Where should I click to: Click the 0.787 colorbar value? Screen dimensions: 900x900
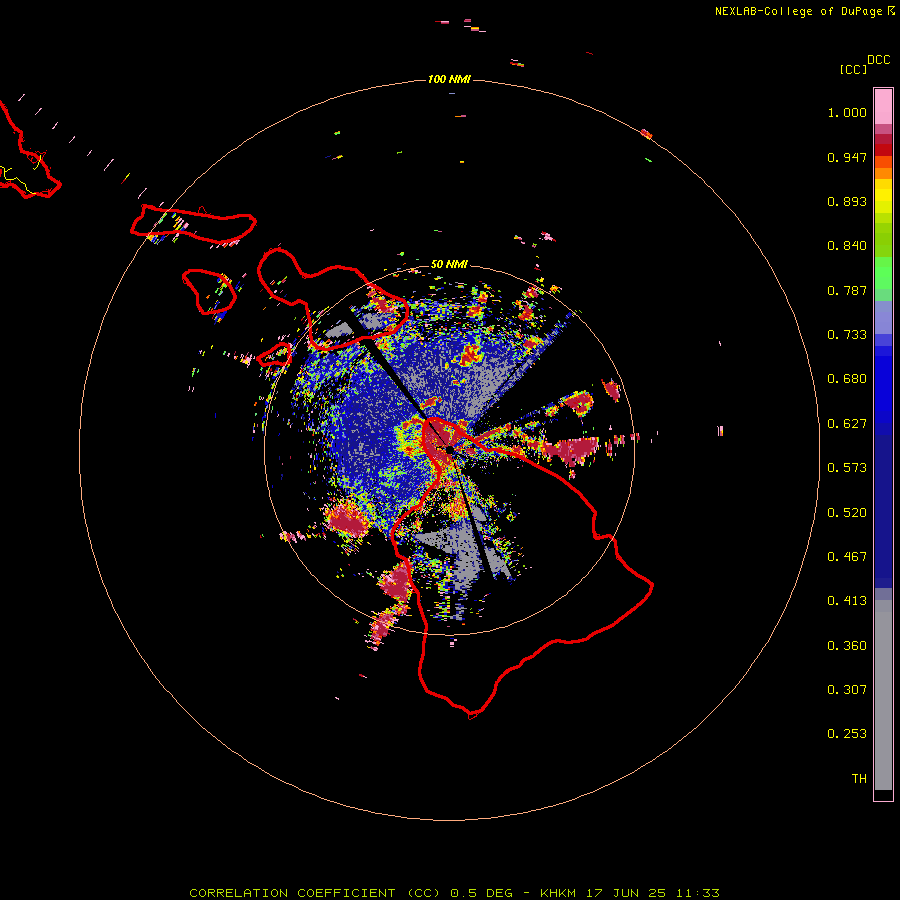(x=847, y=290)
